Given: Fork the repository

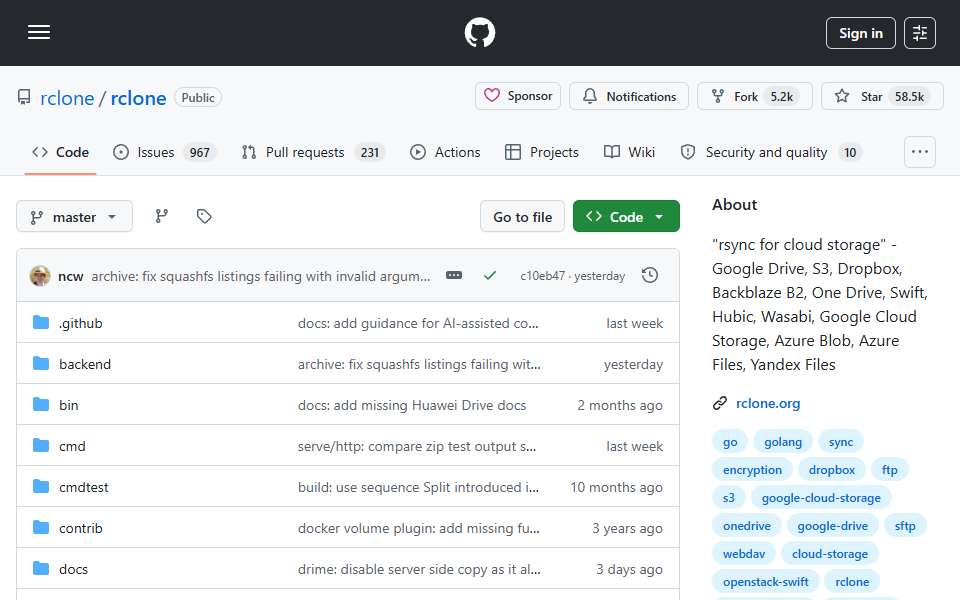Looking at the screenshot, I should point(754,96).
